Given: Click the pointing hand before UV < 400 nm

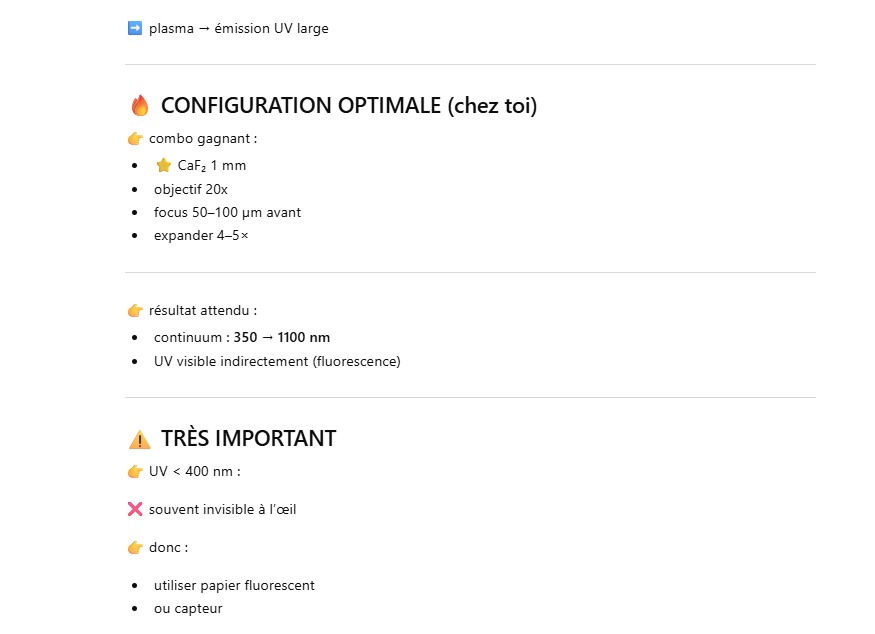Looking at the screenshot, I should click(135, 472).
